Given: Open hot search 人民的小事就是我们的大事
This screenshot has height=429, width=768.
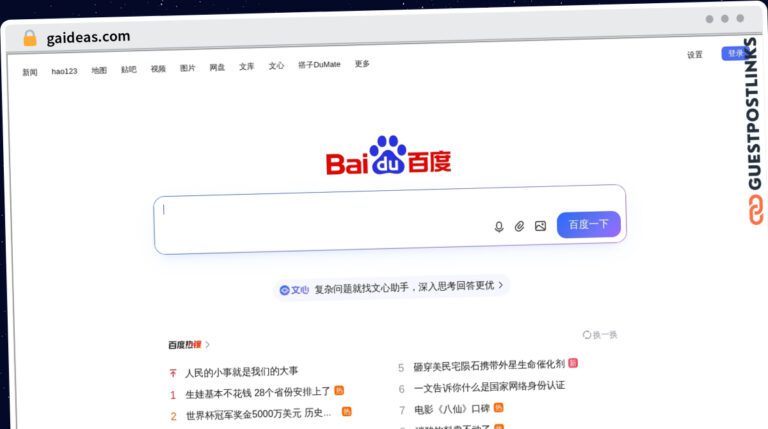Looking at the screenshot, I should pos(241,372).
